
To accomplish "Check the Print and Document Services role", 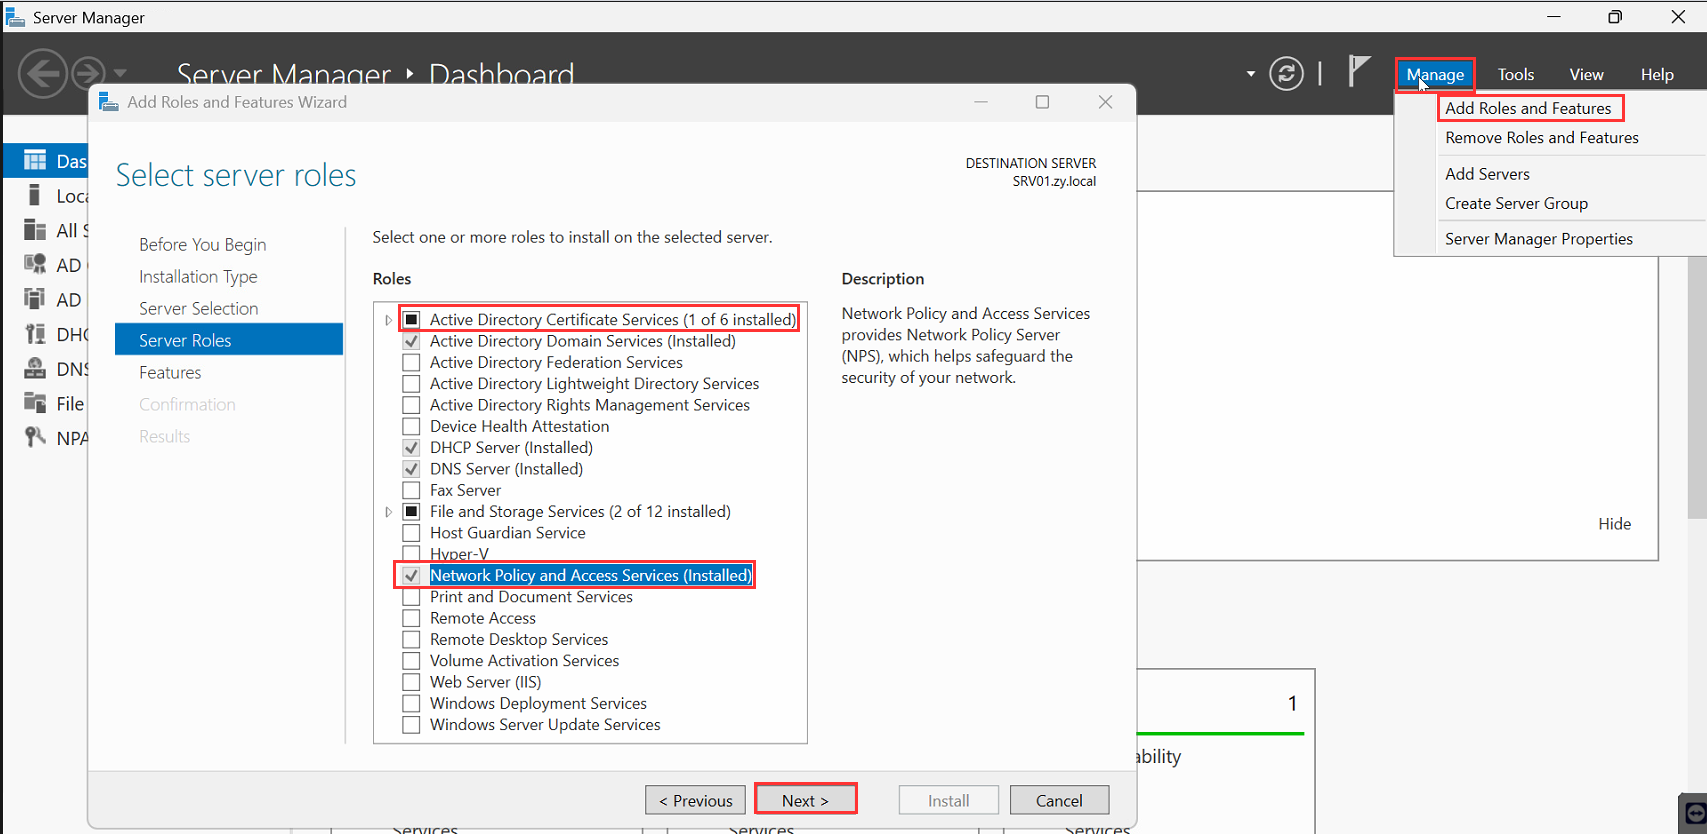I will [x=411, y=597].
